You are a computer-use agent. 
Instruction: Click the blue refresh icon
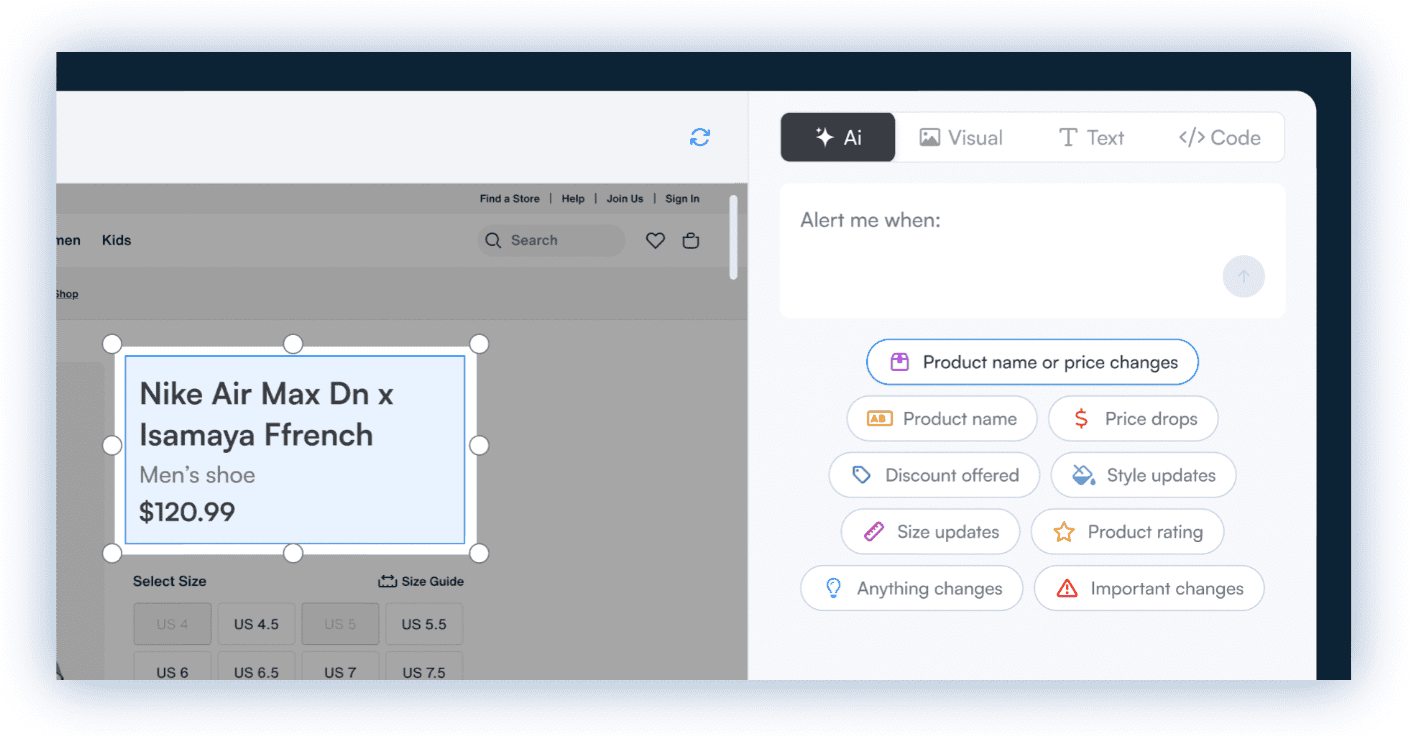coord(700,137)
